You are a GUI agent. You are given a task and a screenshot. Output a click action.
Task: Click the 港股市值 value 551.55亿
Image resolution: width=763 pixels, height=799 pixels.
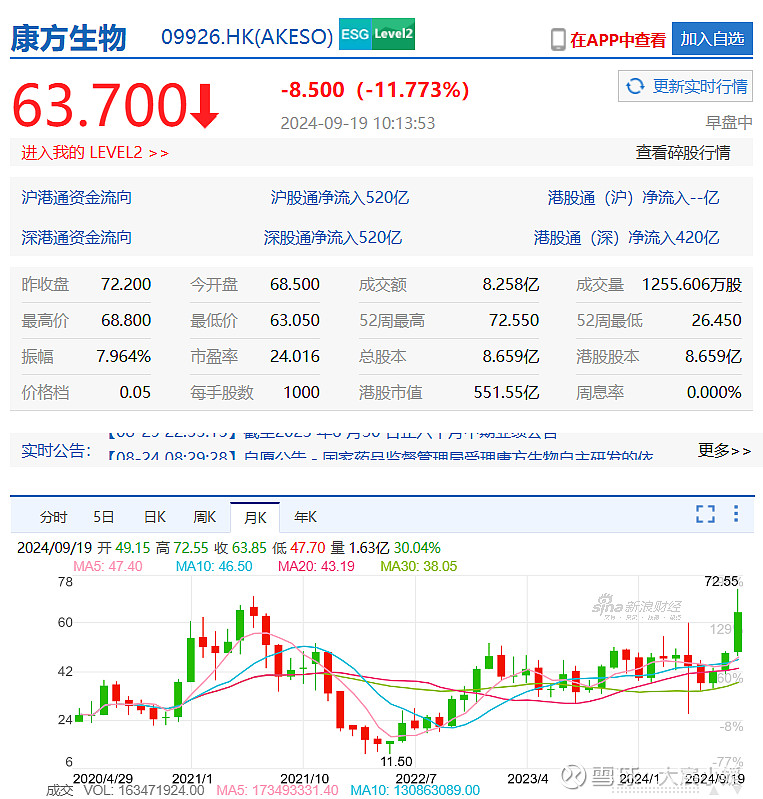[506, 392]
